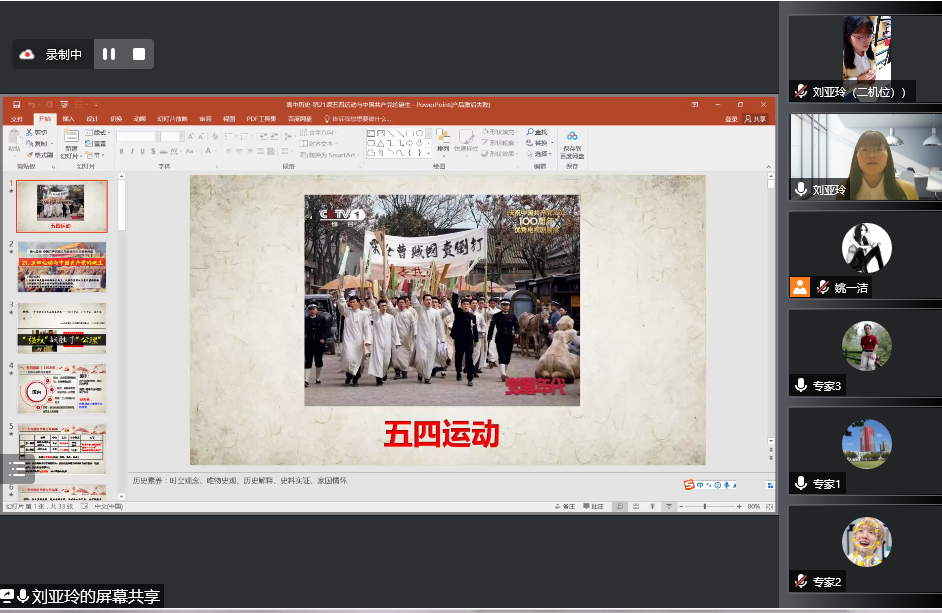Click the Clear Formatting icon
Viewport: 942px width, 613px height.
(215, 137)
